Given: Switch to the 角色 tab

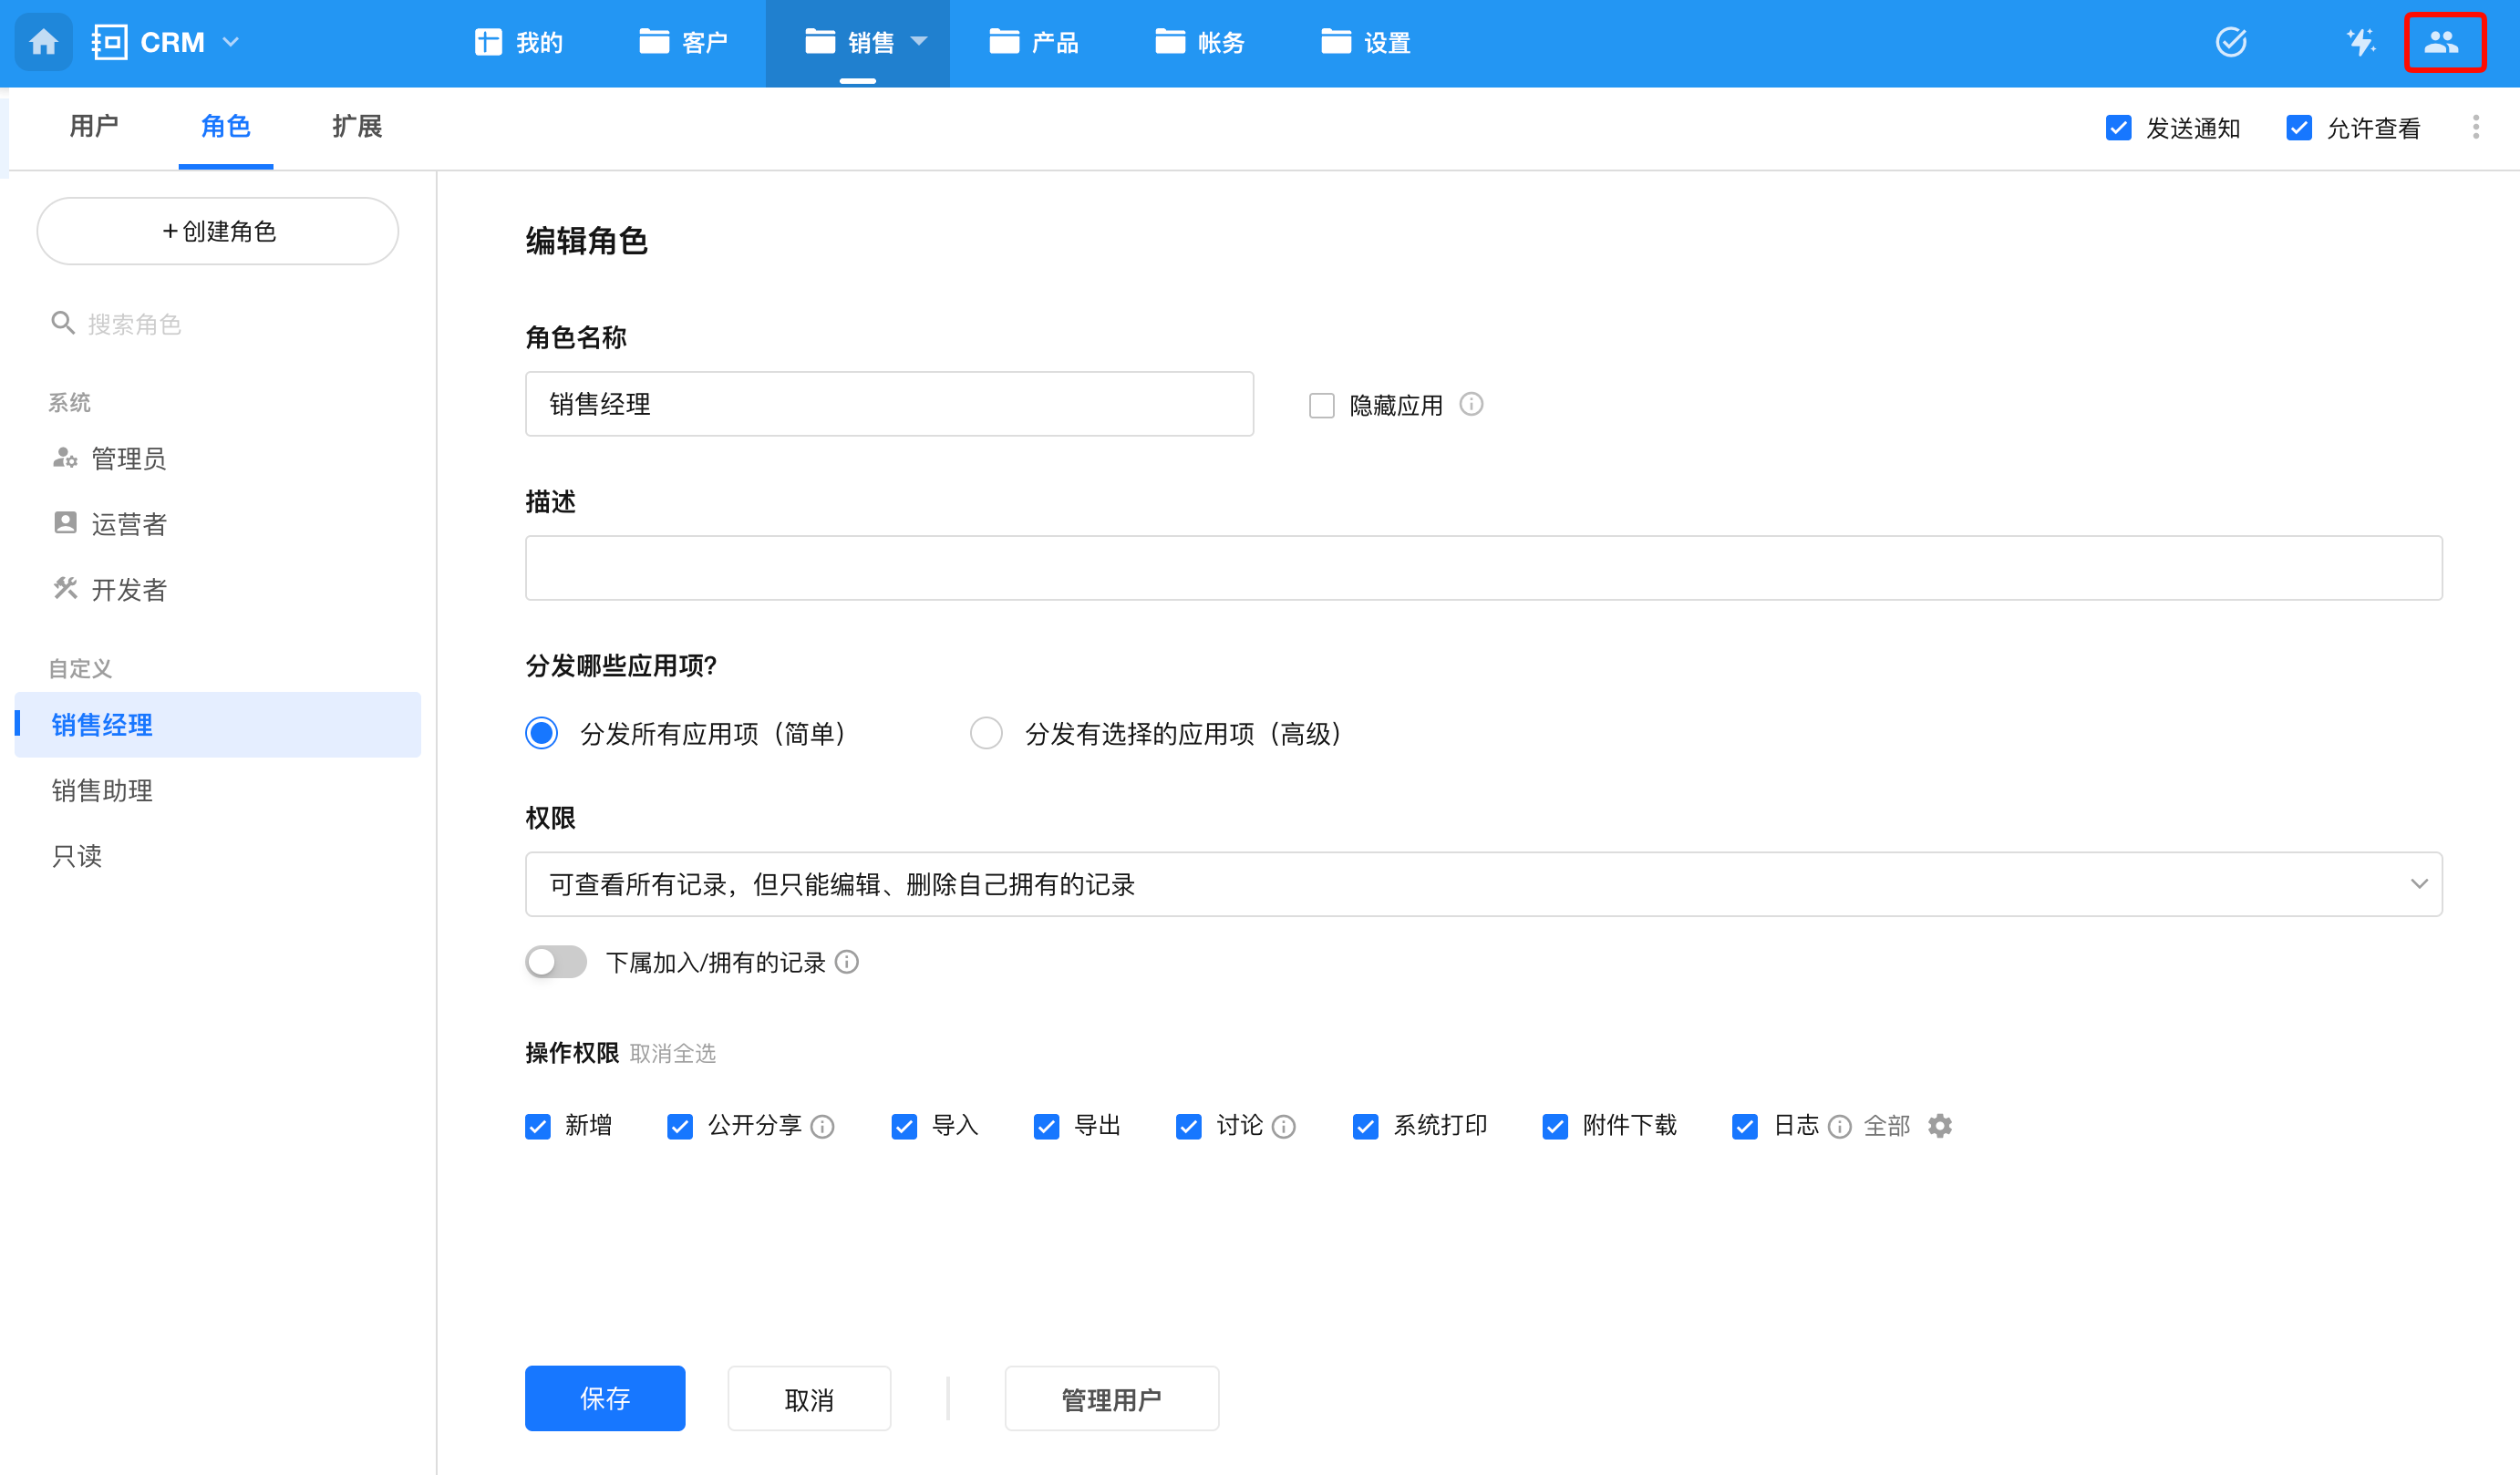Looking at the screenshot, I should click(x=226, y=126).
